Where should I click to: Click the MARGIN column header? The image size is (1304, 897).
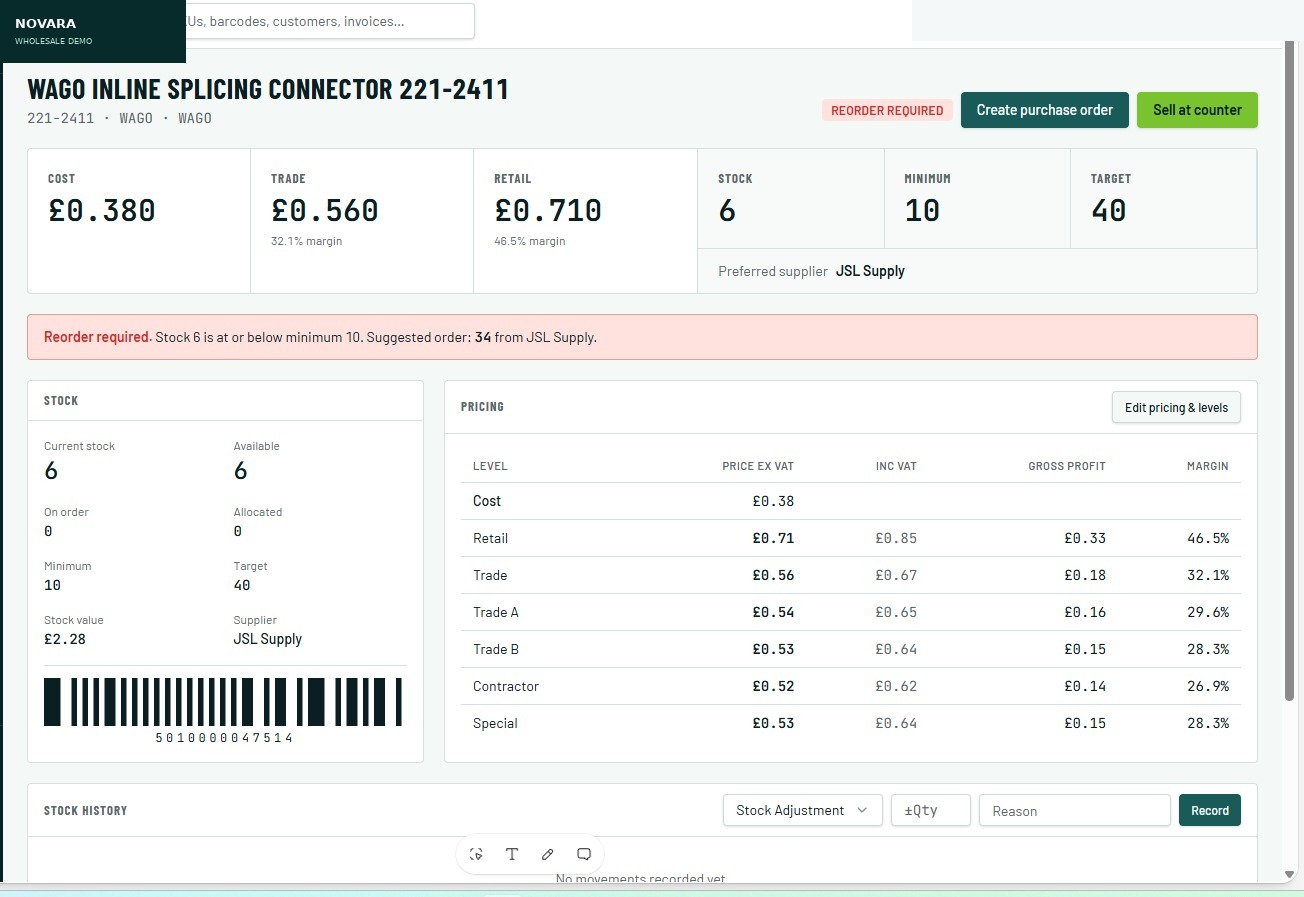coord(1208,466)
